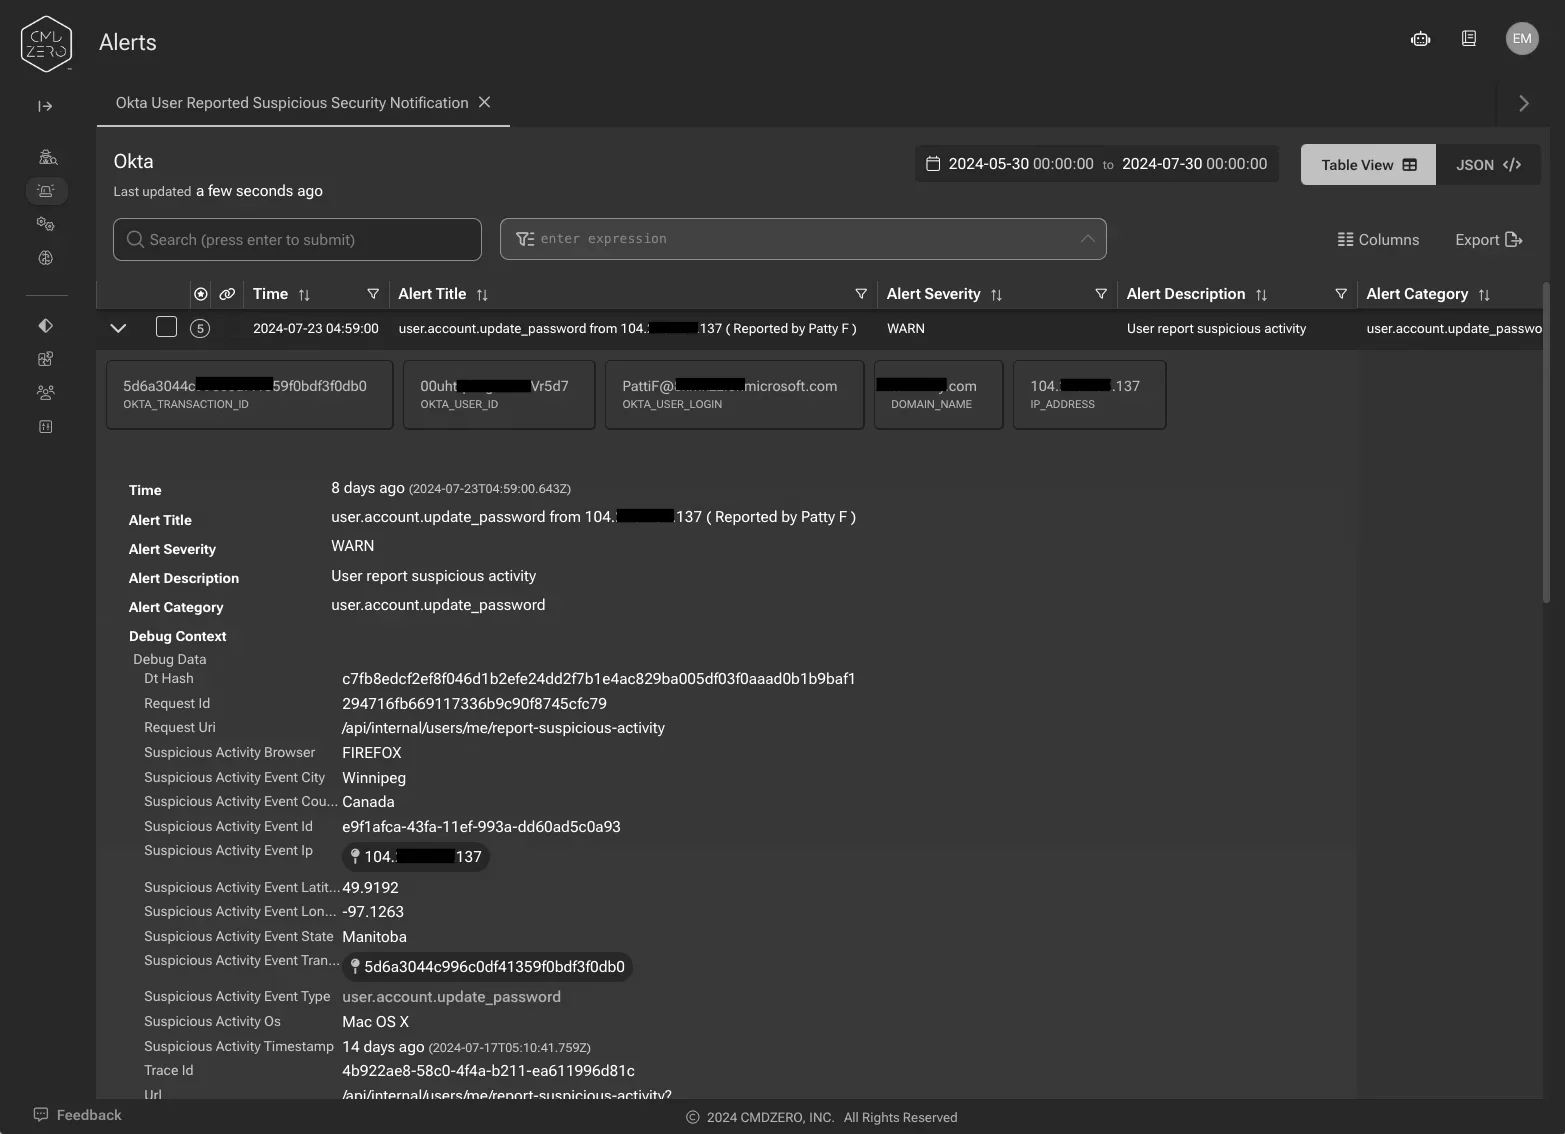Select the DOMAIN_NAME card
Image resolution: width=1565 pixels, height=1134 pixels.
[938, 395]
